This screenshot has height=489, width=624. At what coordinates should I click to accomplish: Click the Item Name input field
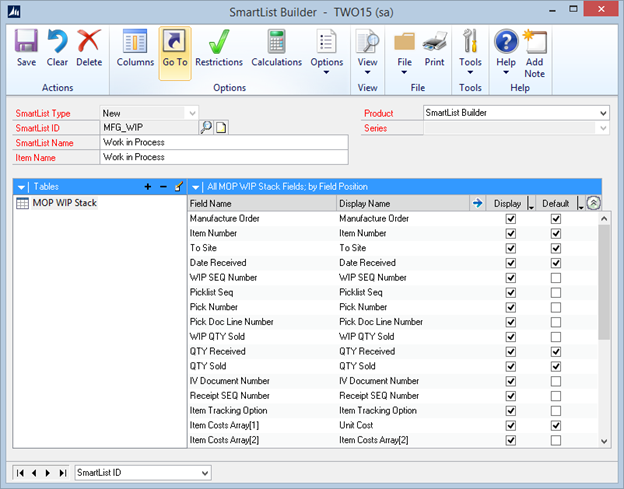224,157
